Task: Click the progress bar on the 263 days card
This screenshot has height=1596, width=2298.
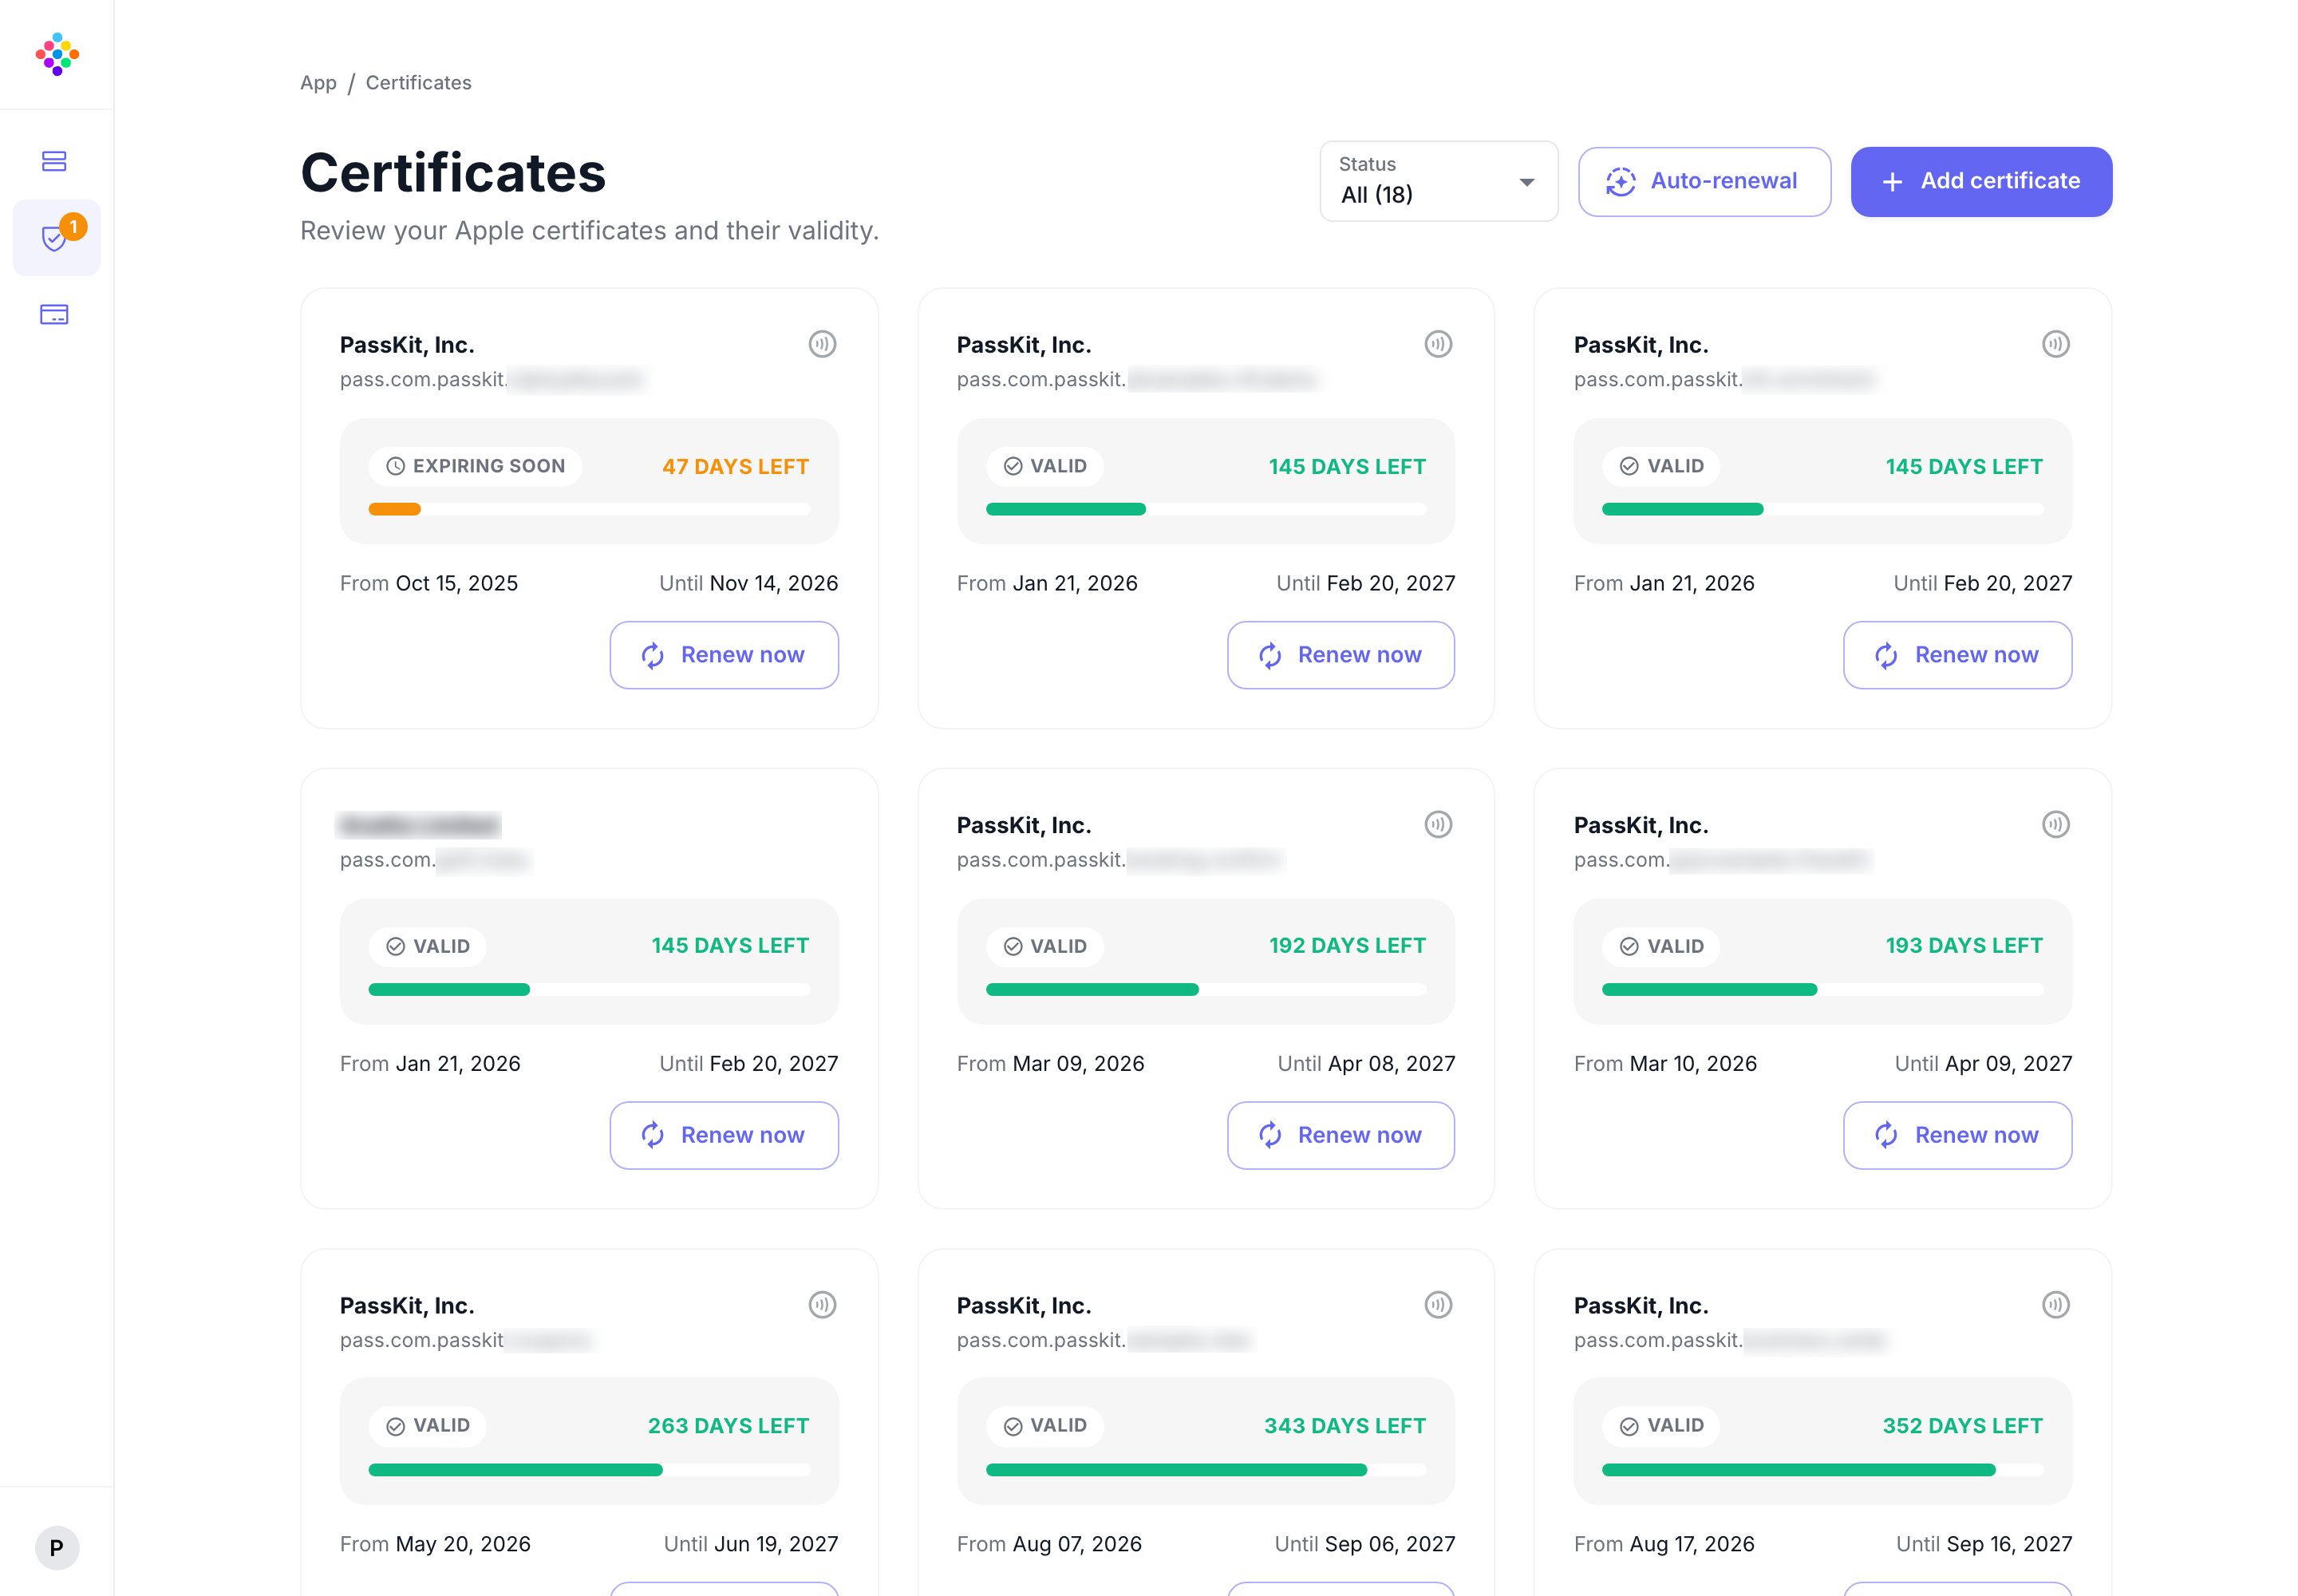Action: pos(589,1470)
